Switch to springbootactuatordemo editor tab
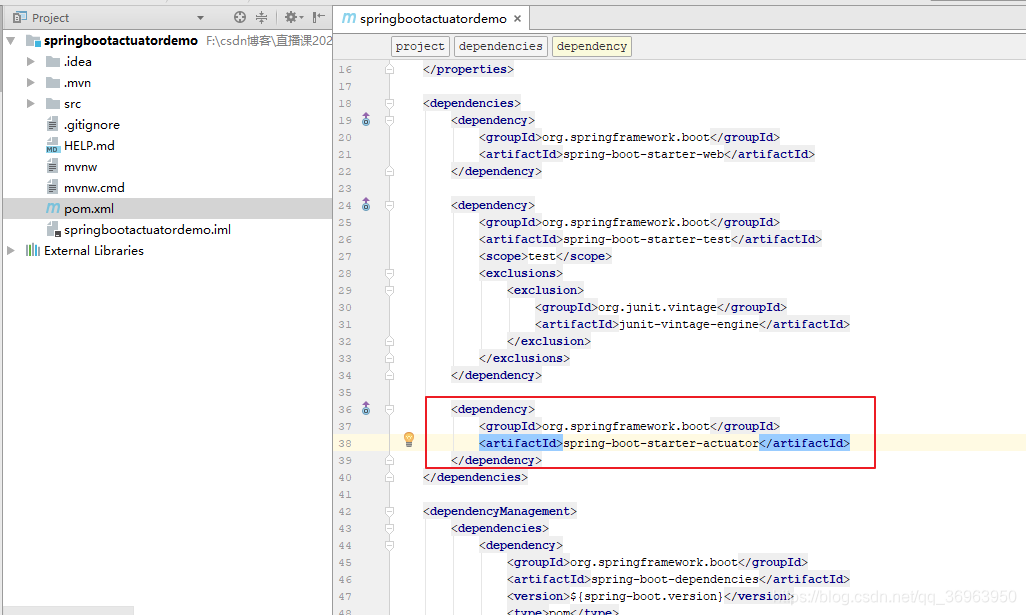 point(433,18)
